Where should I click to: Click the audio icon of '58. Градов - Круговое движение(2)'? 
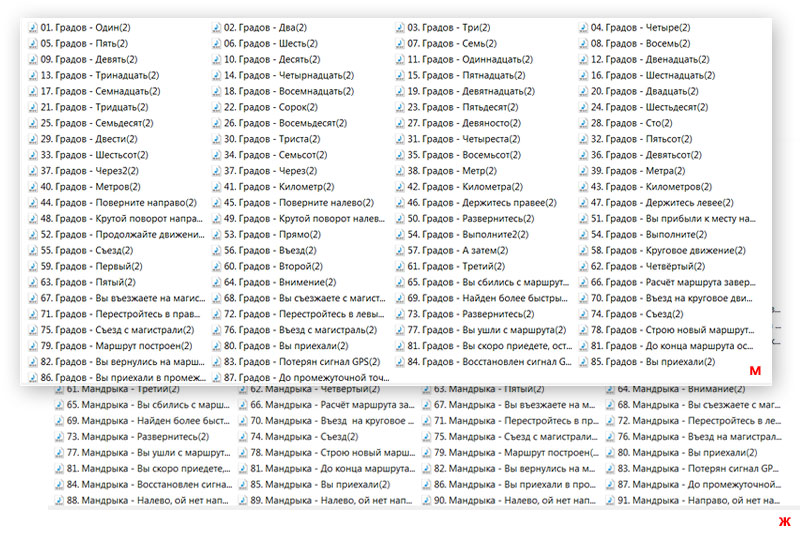point(583,250)
